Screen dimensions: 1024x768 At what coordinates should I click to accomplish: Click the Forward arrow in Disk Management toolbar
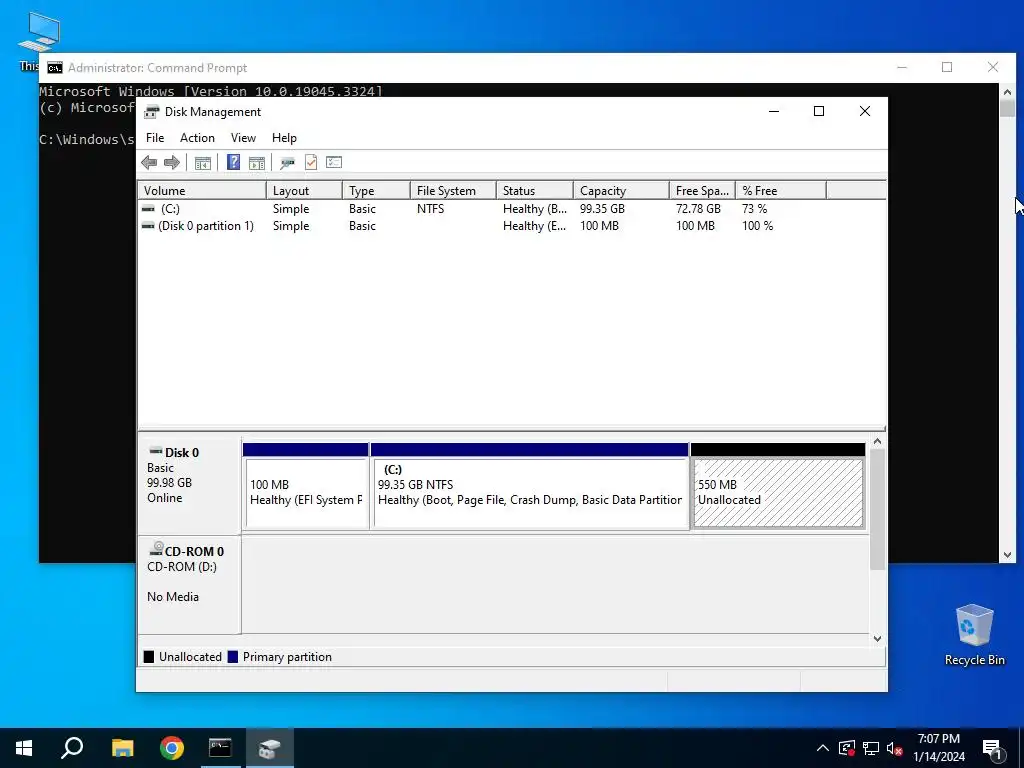172,163
